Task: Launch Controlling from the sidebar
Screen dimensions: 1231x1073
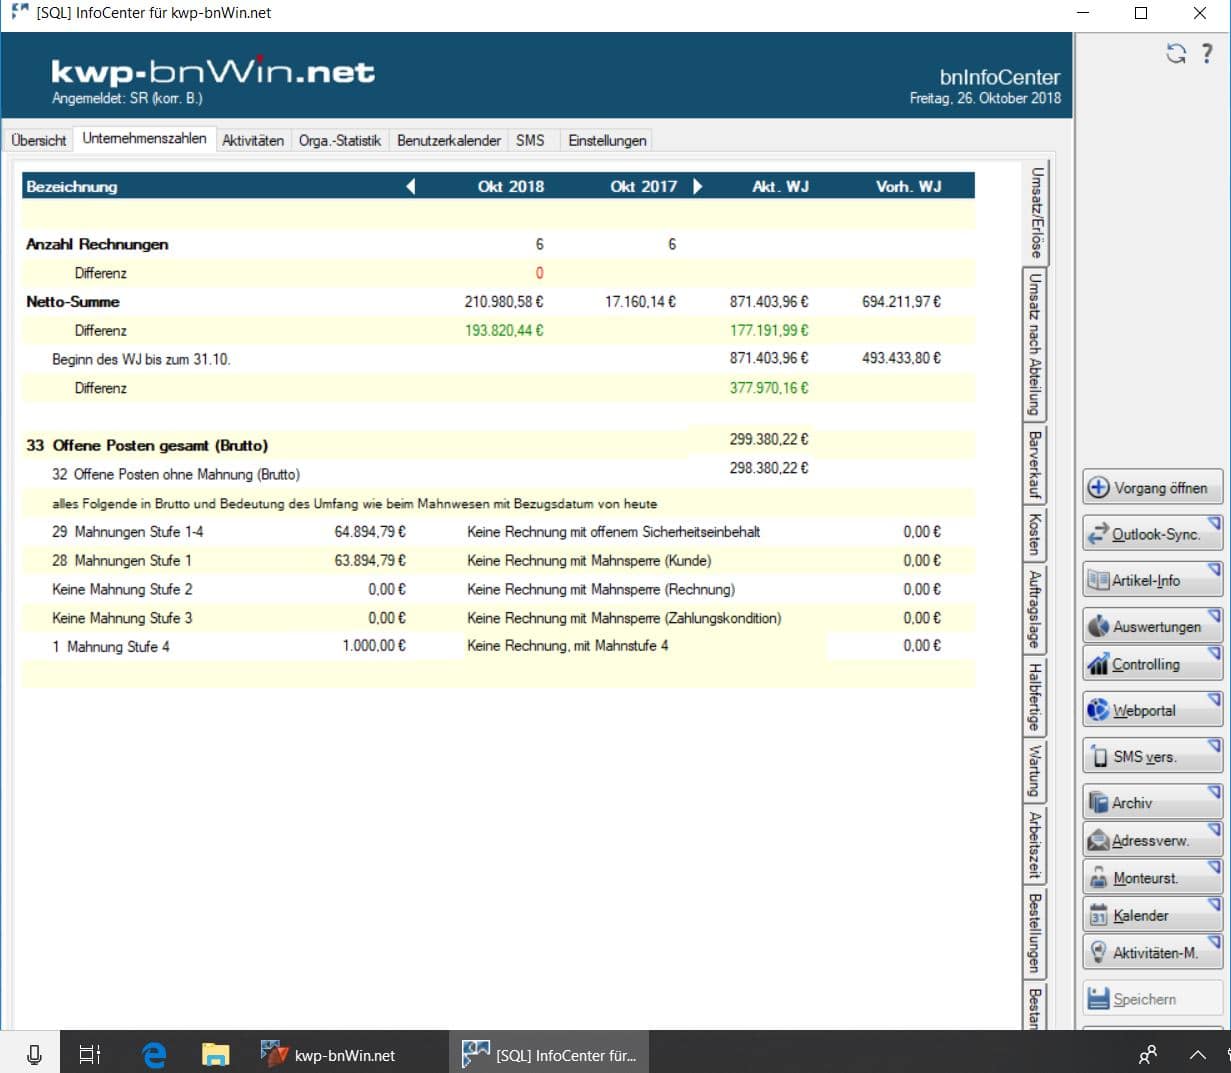Action: coord(1151,664)
